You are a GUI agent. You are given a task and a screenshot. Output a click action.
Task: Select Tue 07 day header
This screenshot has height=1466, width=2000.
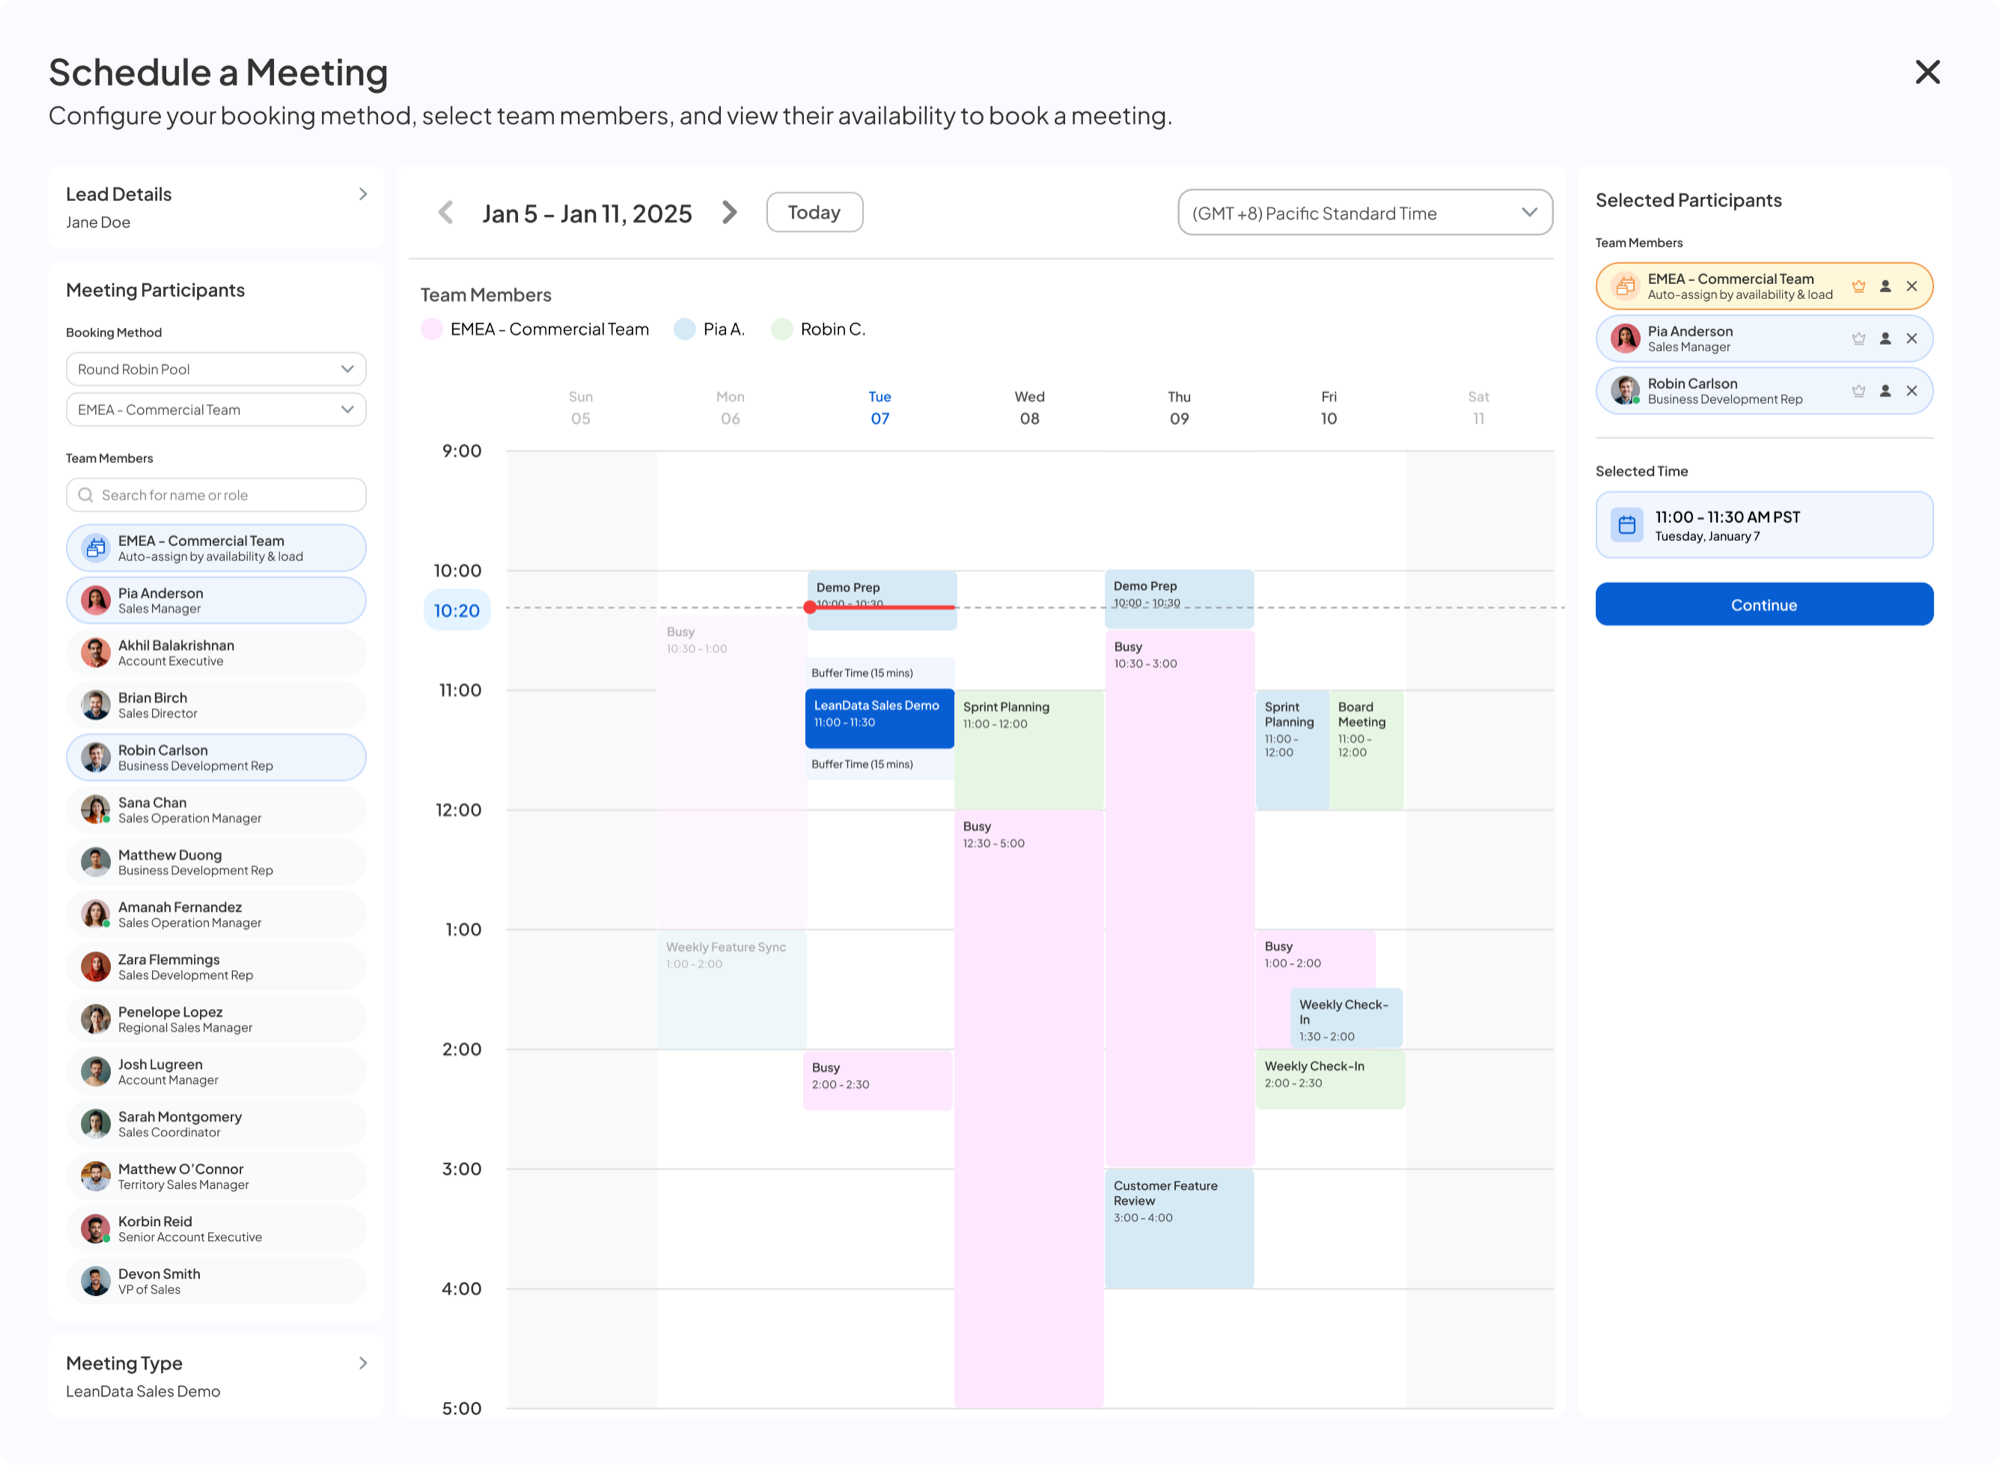tap(880, 408)
